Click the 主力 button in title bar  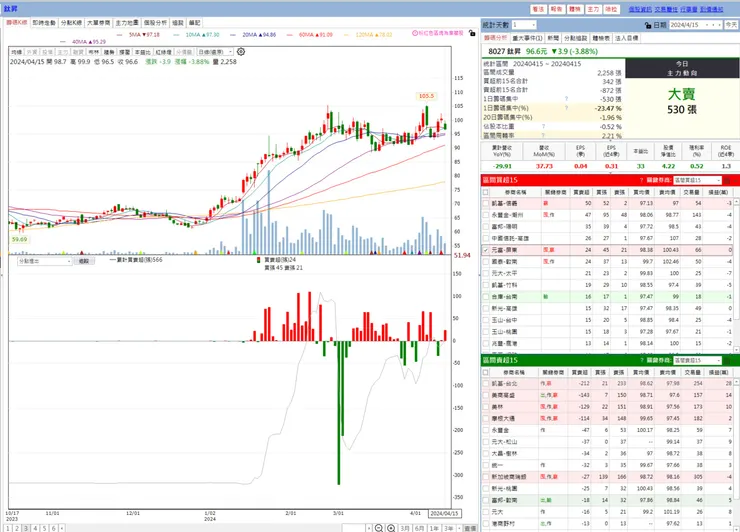[x=593, y=9]
